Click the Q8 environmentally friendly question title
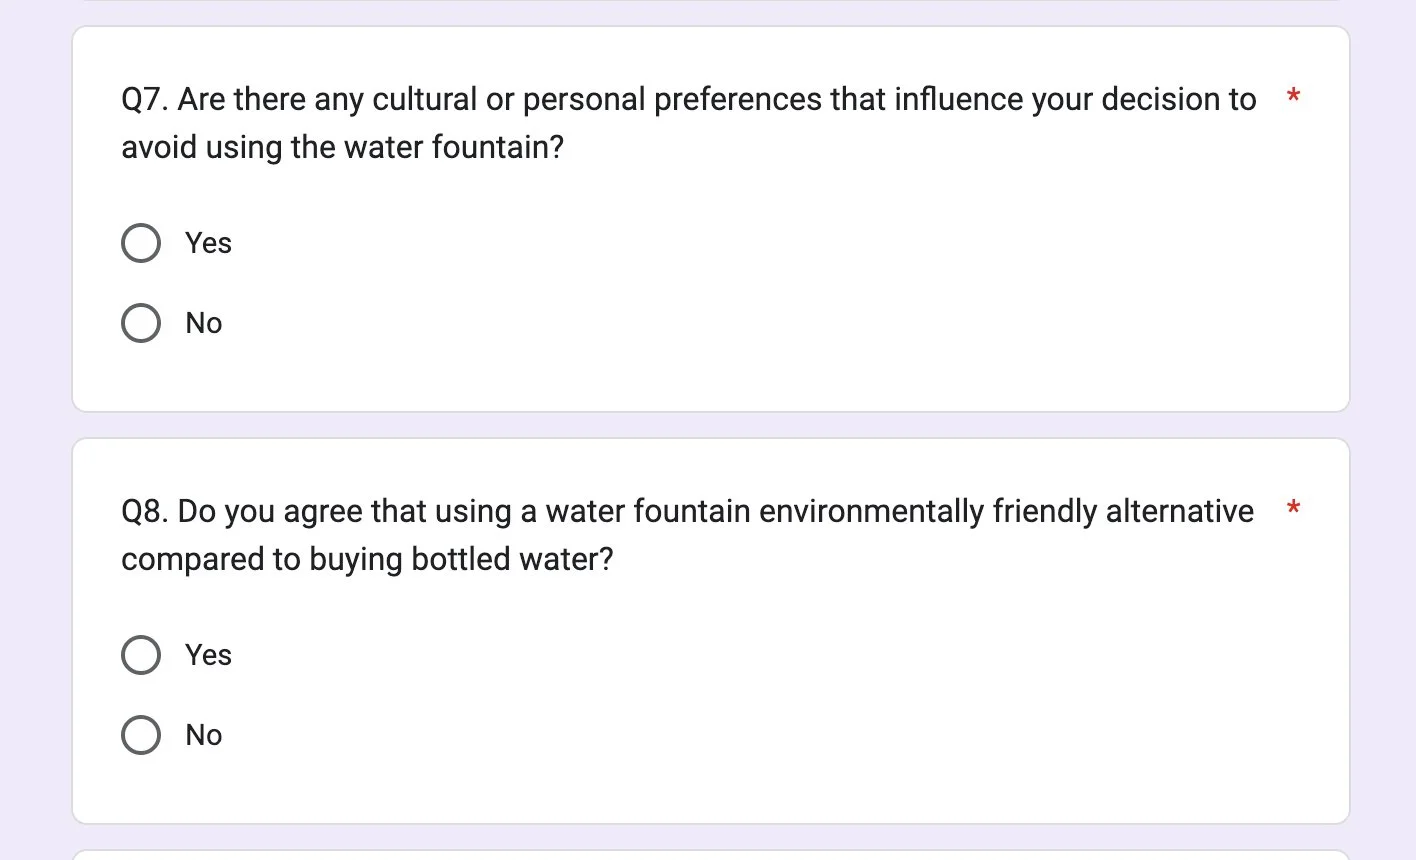 [687, 512]
